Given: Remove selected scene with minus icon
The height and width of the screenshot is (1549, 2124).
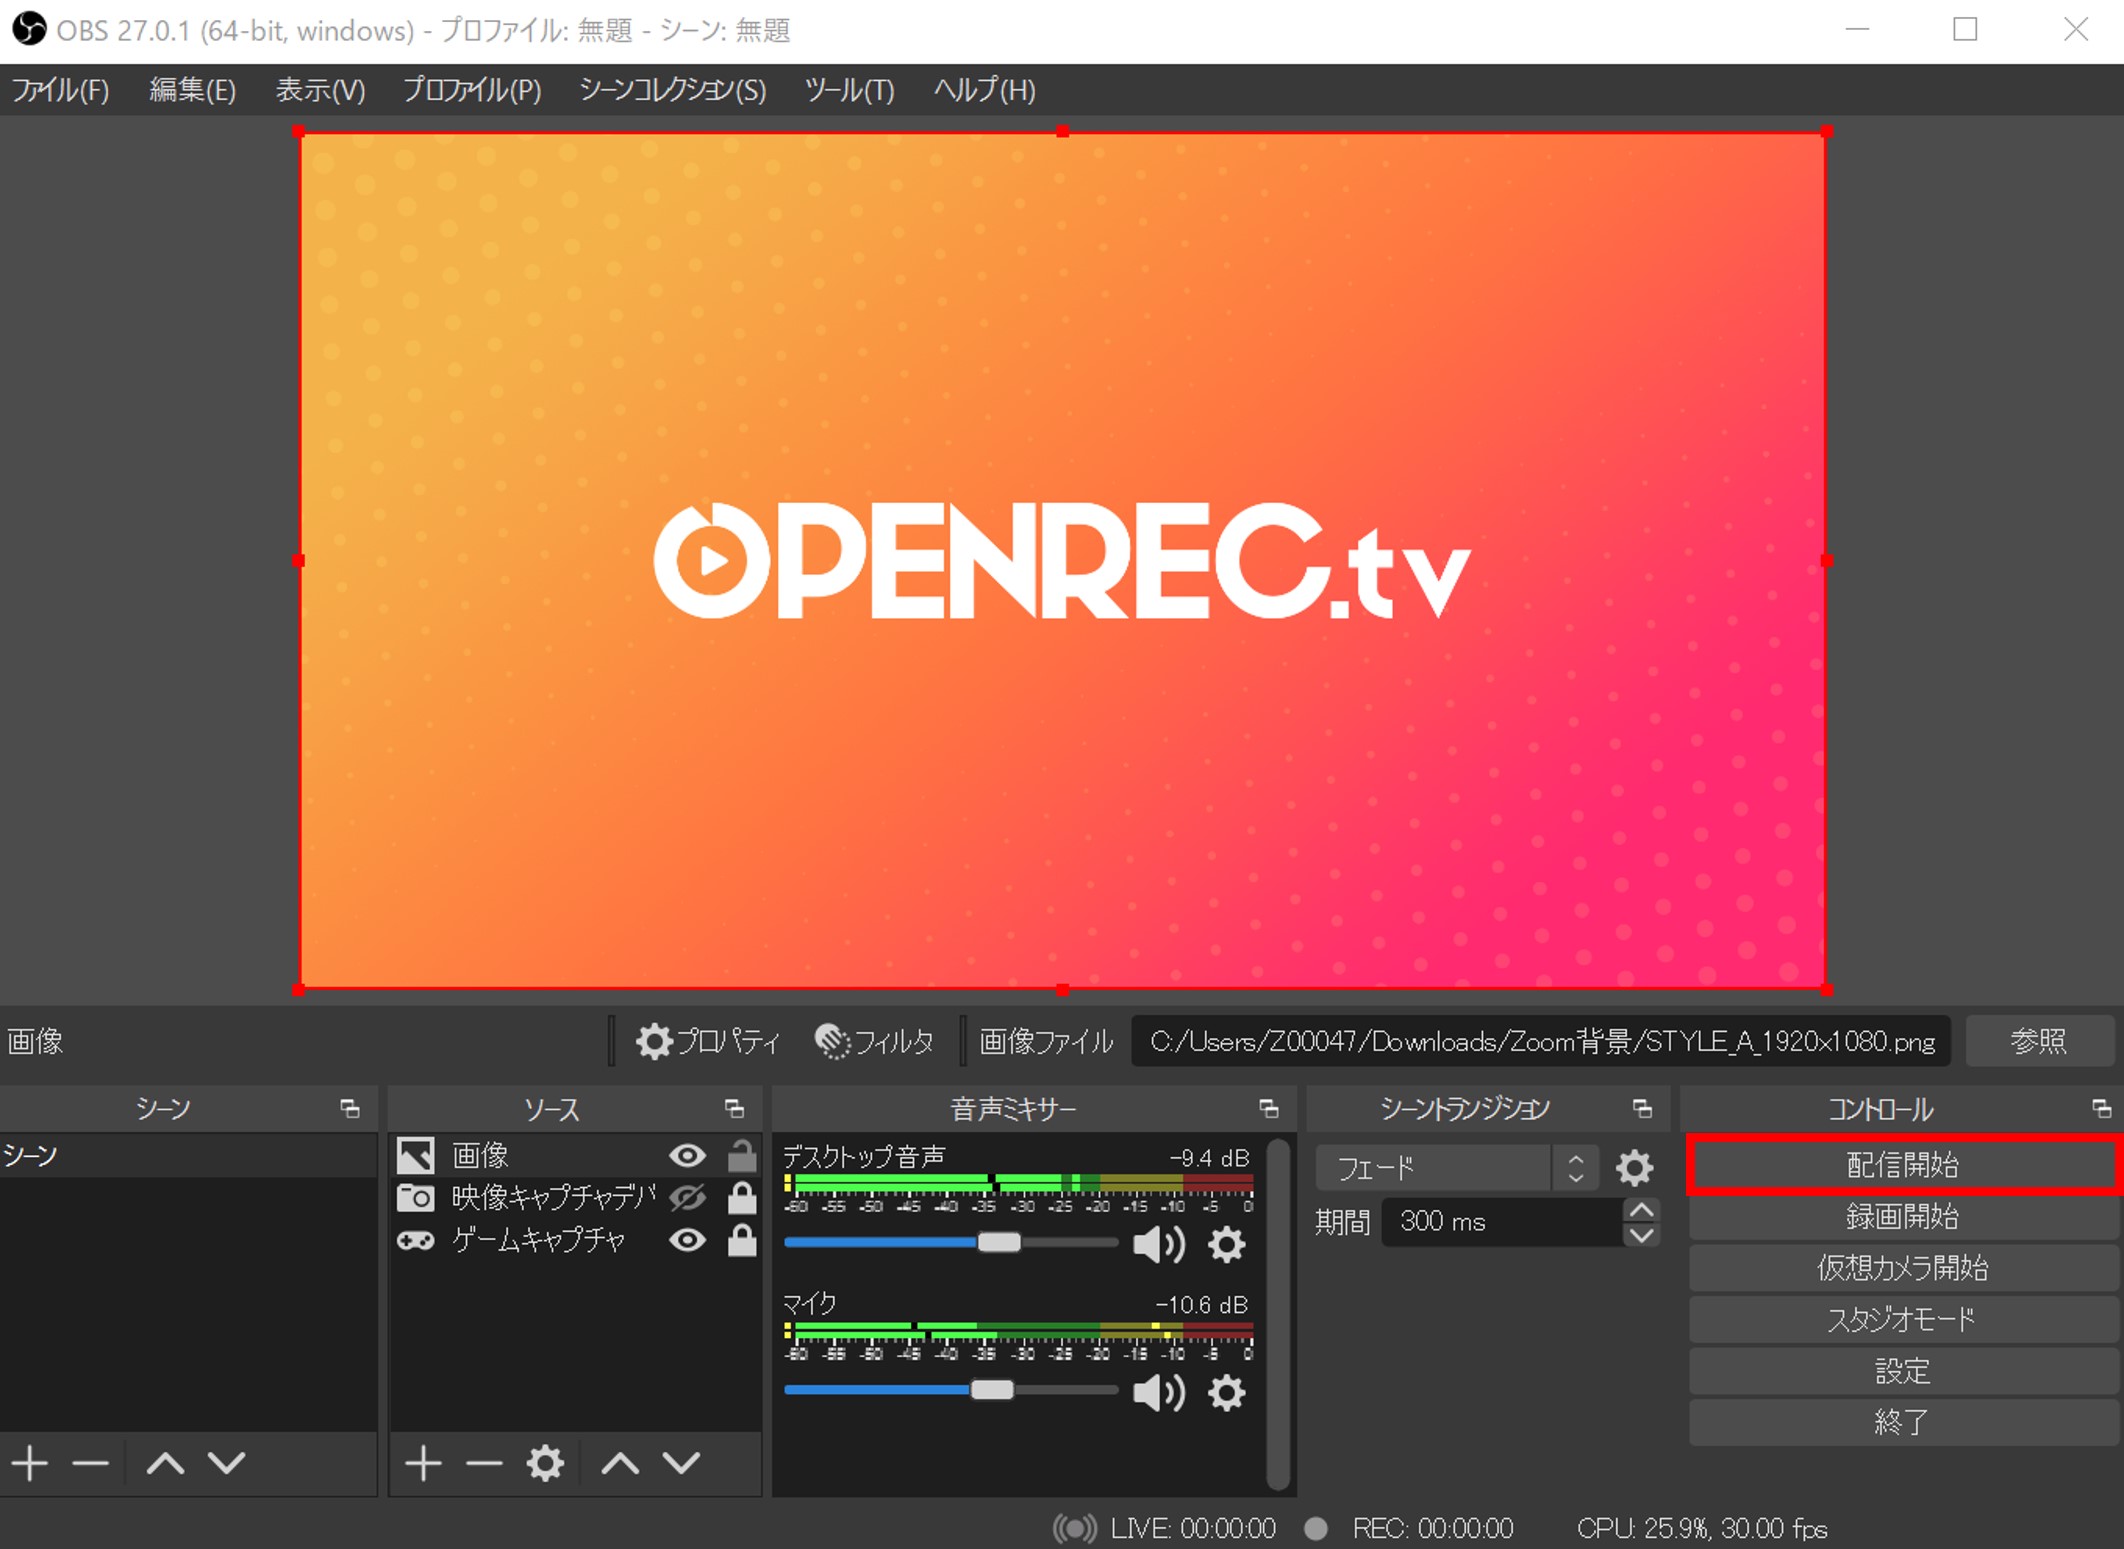Looking at the screenshot, I should coord(90,1463).
